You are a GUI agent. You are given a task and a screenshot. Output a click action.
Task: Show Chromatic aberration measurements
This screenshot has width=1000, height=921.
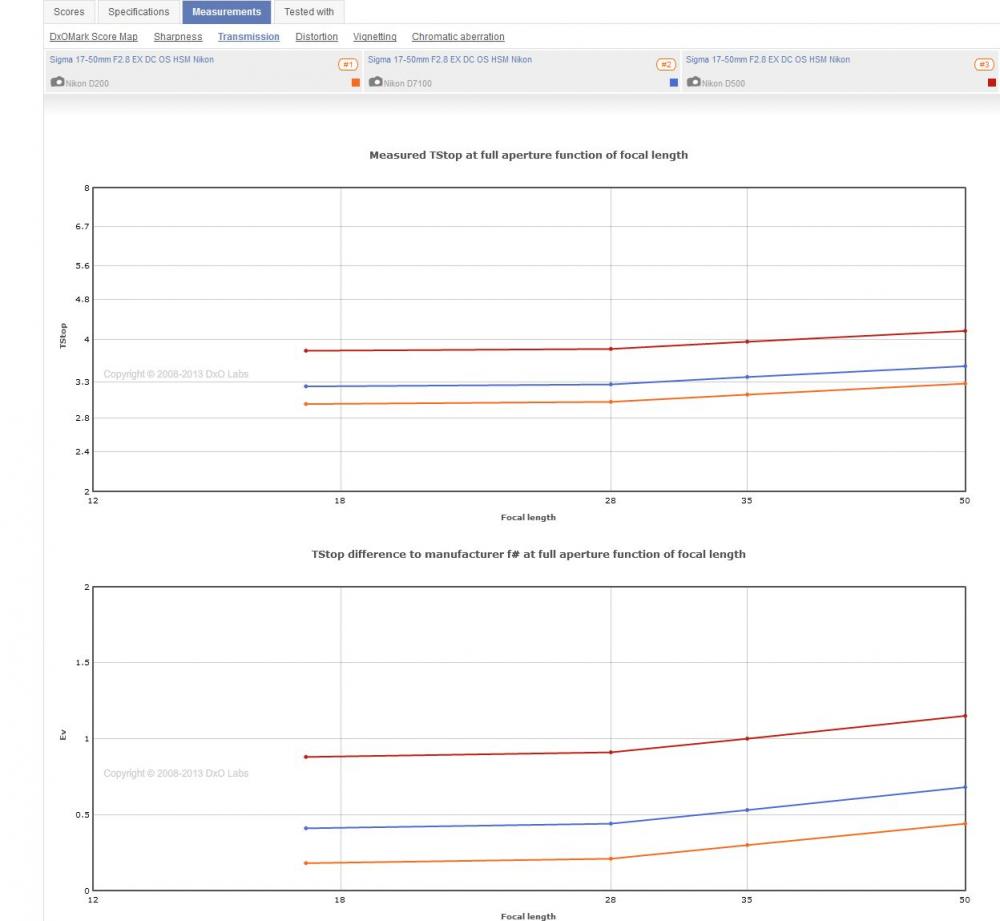point(458,37)
